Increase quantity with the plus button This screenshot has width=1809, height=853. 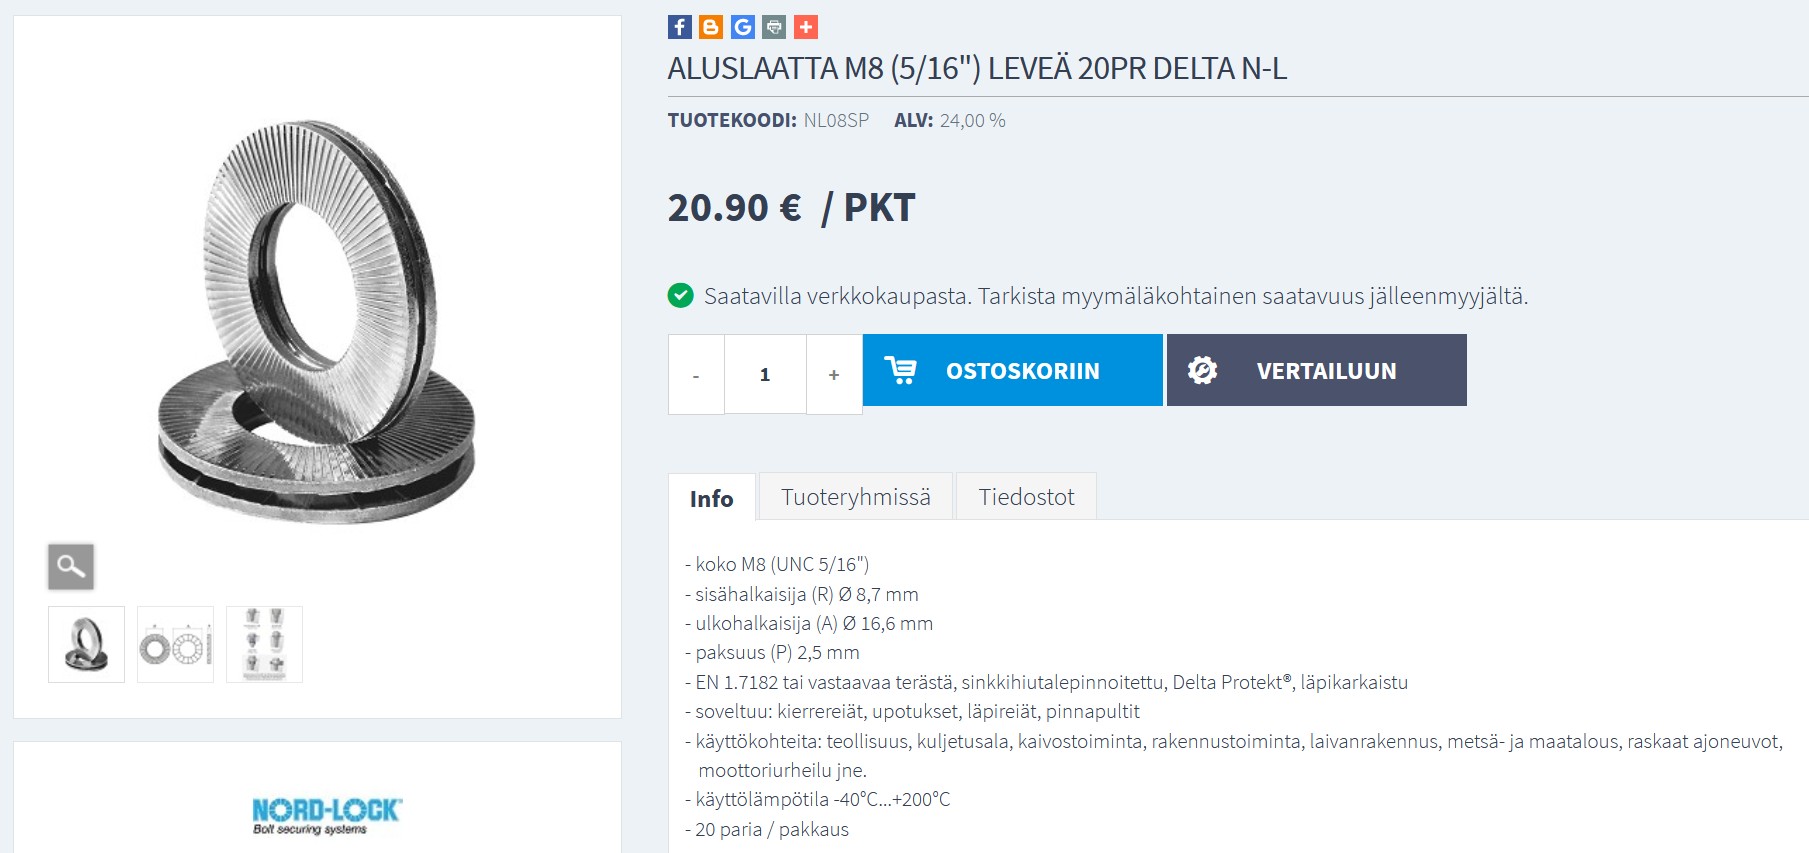tap(834, 375)
